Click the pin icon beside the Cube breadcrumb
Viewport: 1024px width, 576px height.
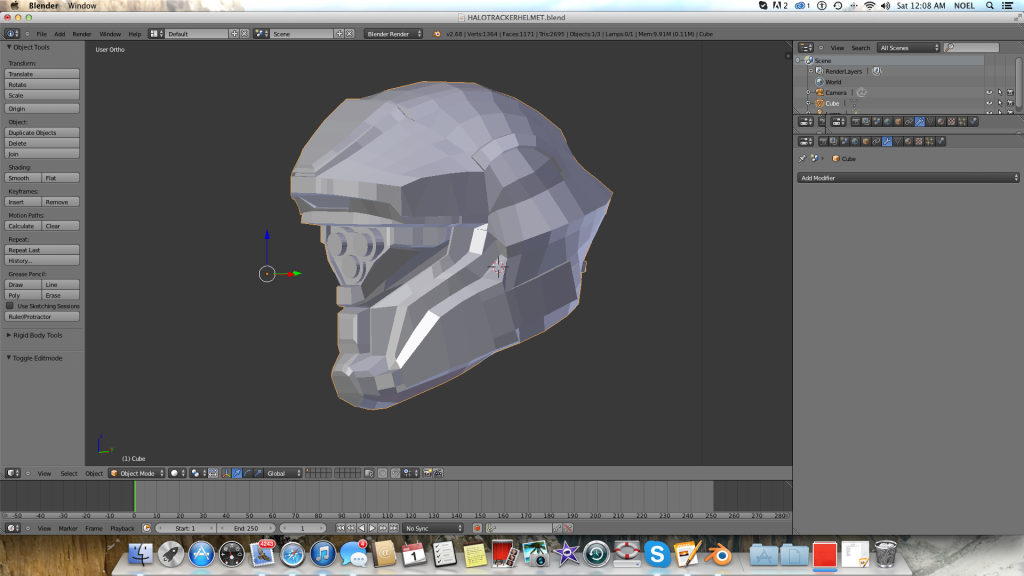pyautogui.click(x=803, y=159)
